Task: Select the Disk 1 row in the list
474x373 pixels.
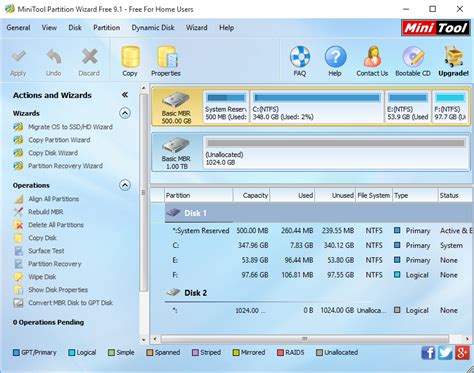Action: (x=318, y=213)
